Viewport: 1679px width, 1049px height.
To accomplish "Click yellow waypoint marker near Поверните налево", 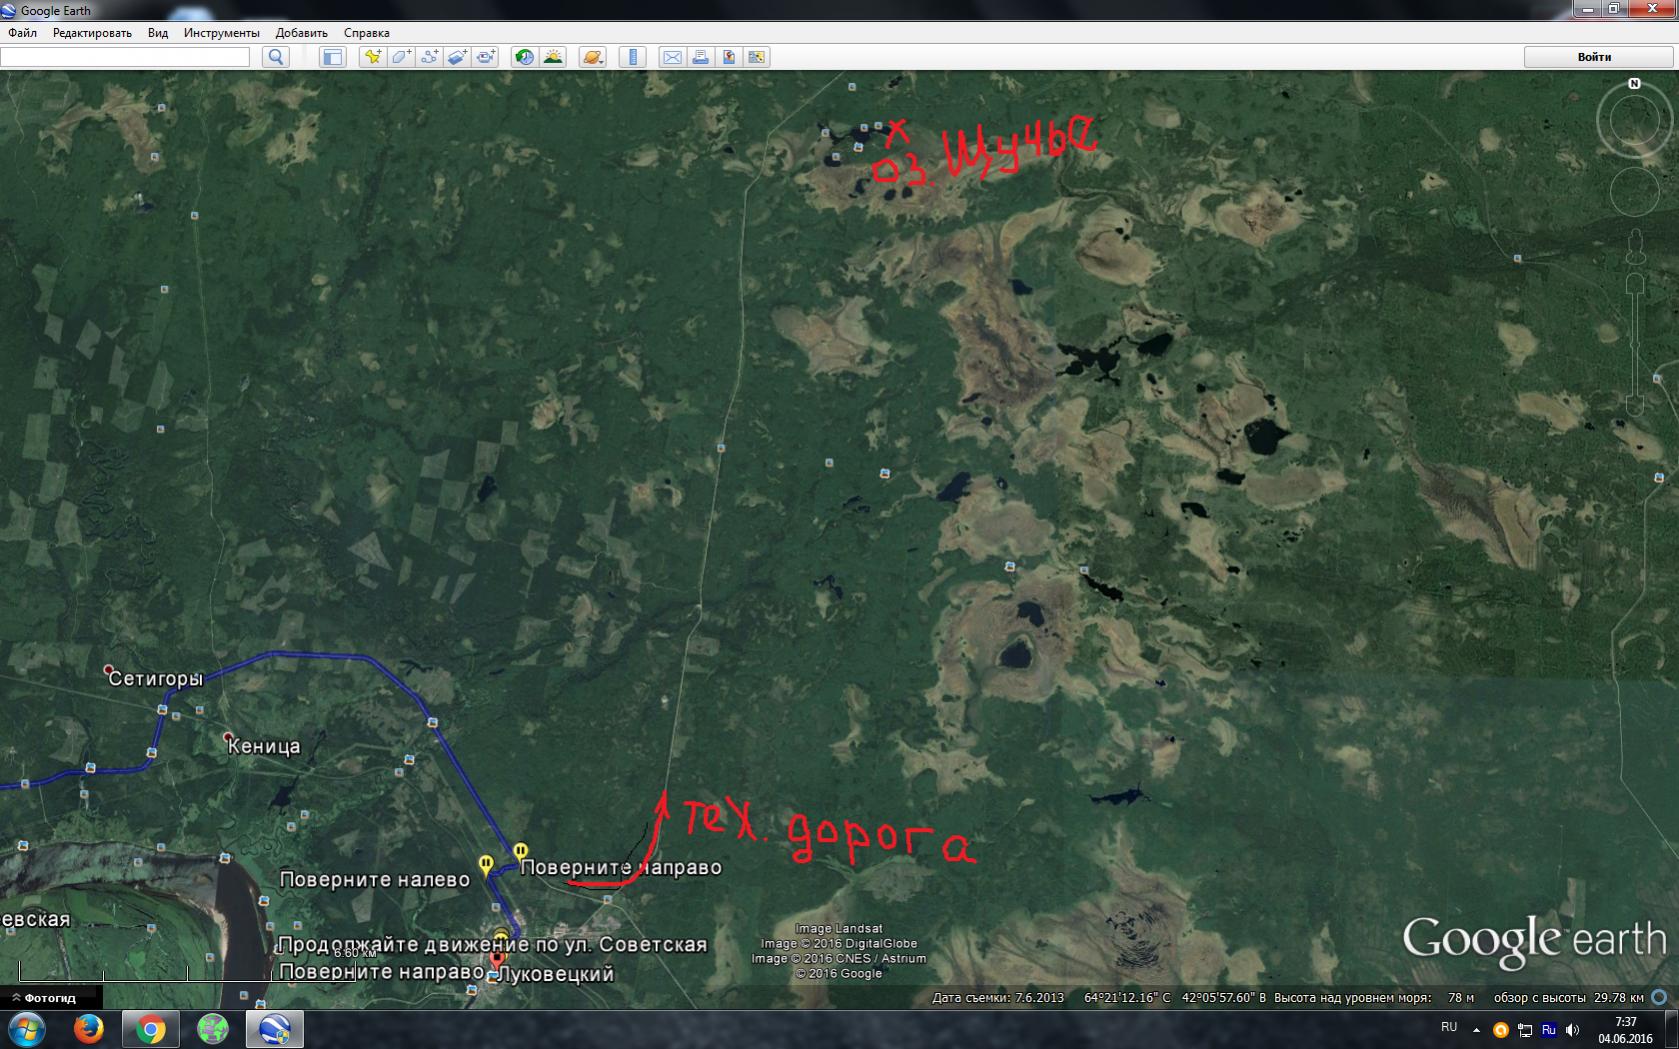I will tap(486, 864).
